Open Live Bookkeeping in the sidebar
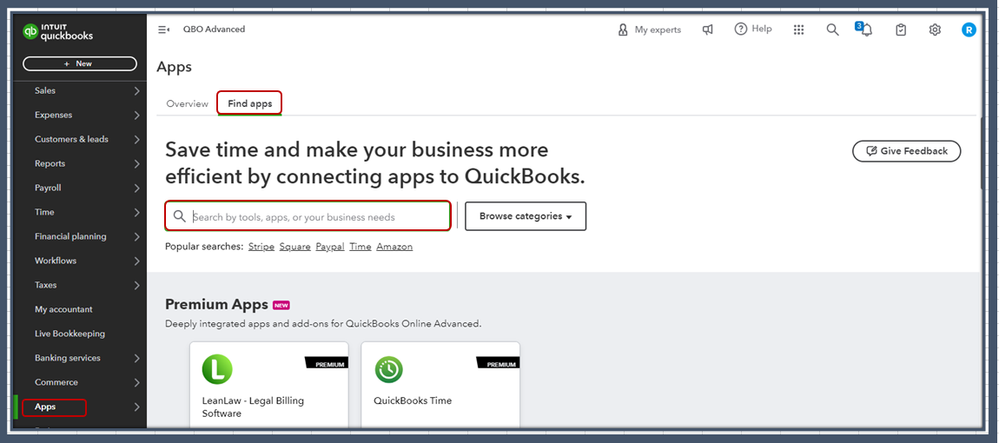The width and height of the screenshot is (999, 443). tap(70, 333)
